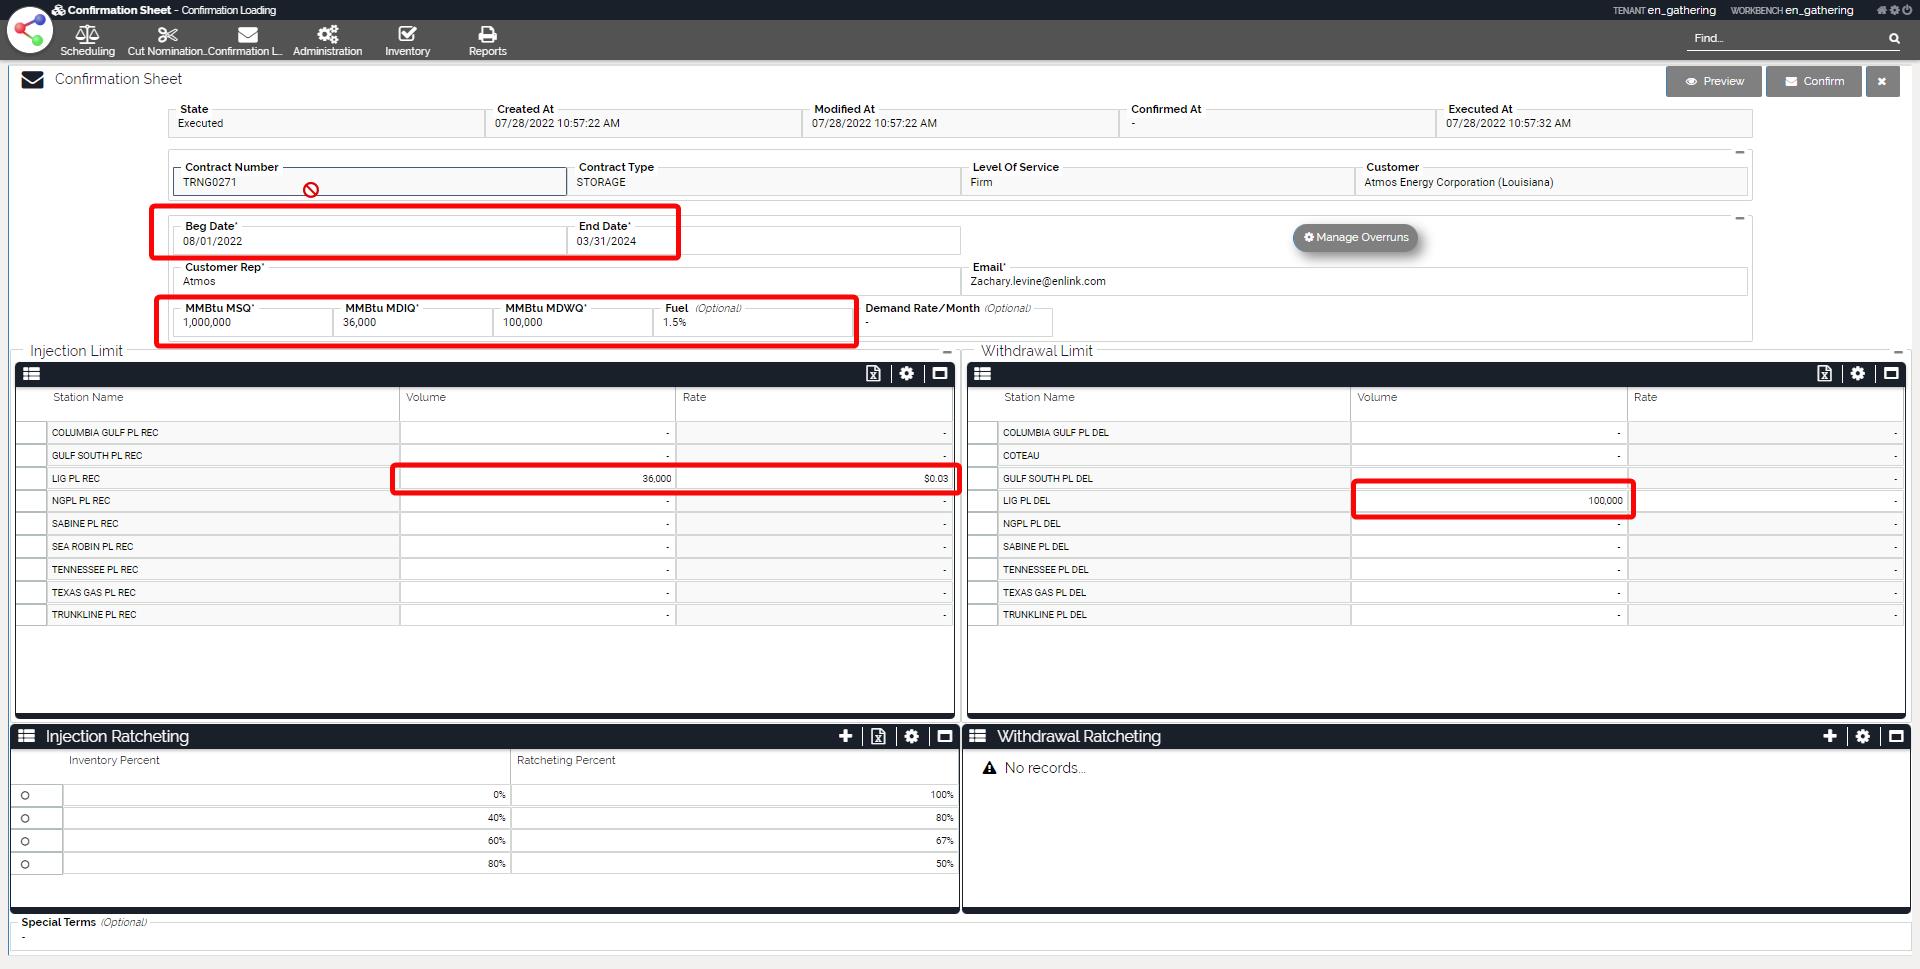1920x969 pixels.
Task: Select the 40% inventory ratcheting row
Action: 25,819
